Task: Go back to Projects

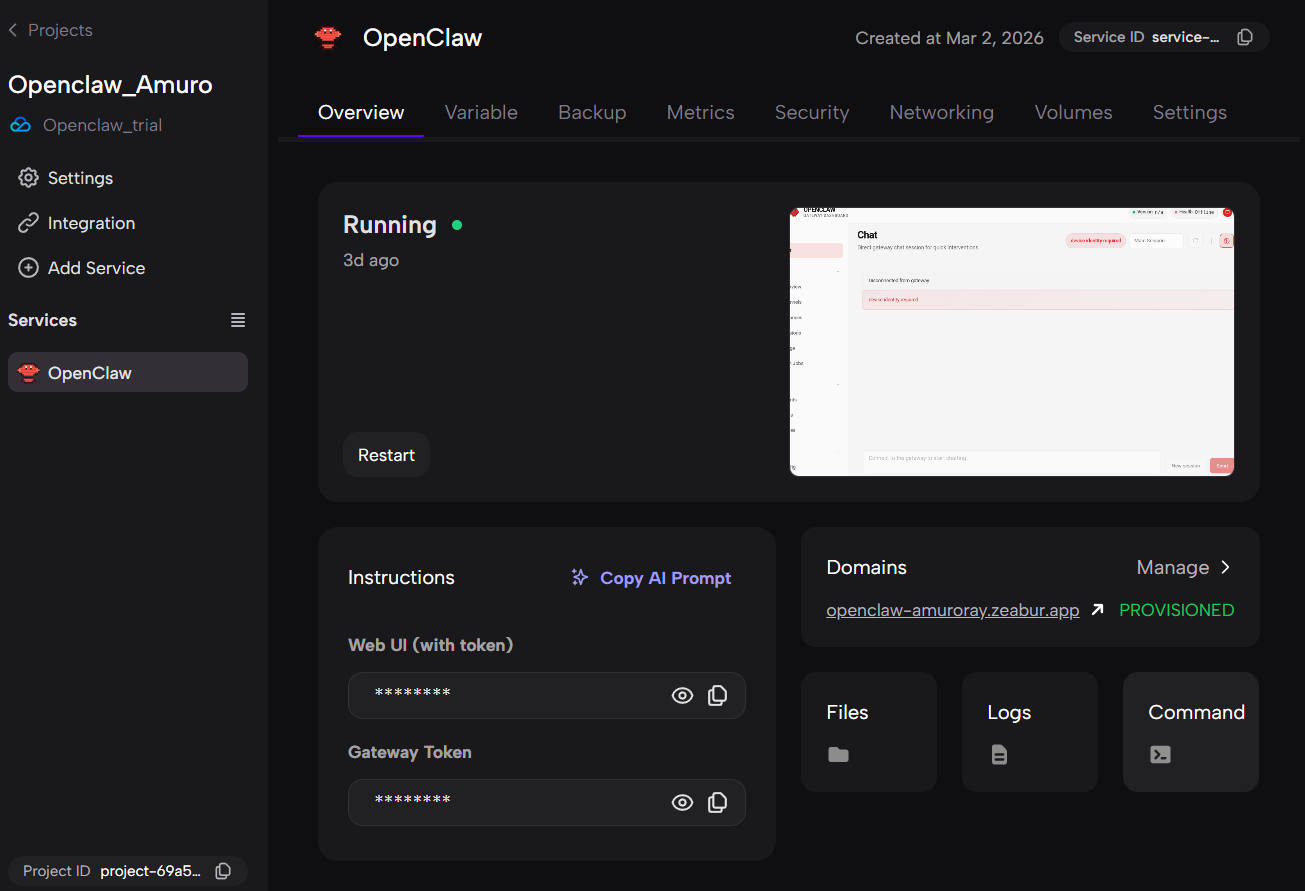Action: click(x=50, y=30)
